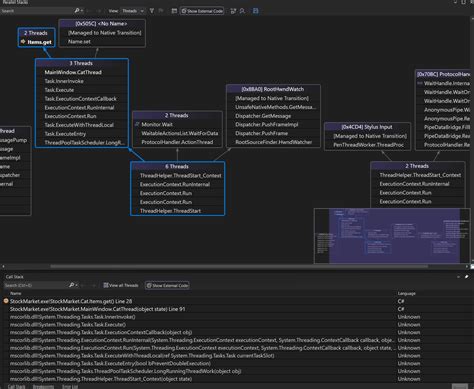Screen dimensions: 474x389
Task: Click the save diagram icon in toolbar
Action: (x=255, y=11)
